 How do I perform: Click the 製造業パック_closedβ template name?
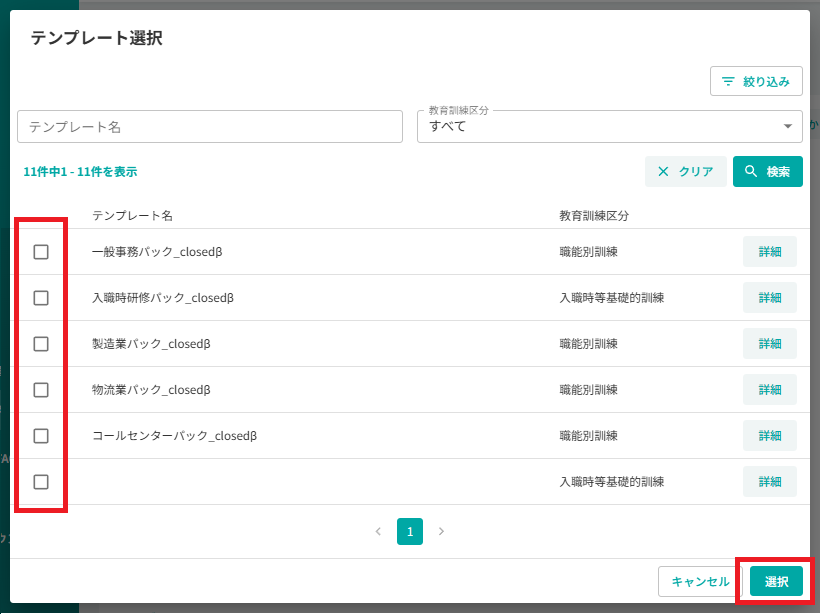[x=151, y=344]
